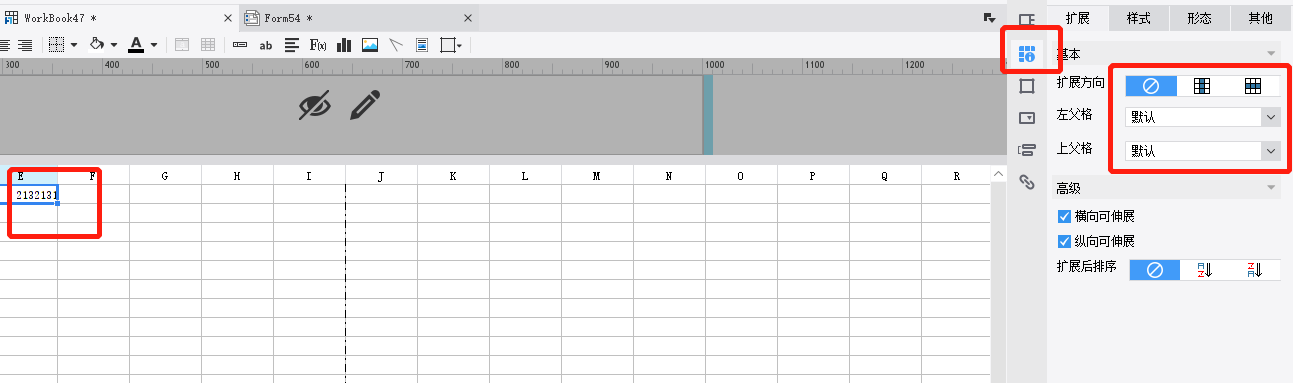The height and width of the screenshot is (383, 1293).
Task: Select column E header
Action: coord(29,176)
